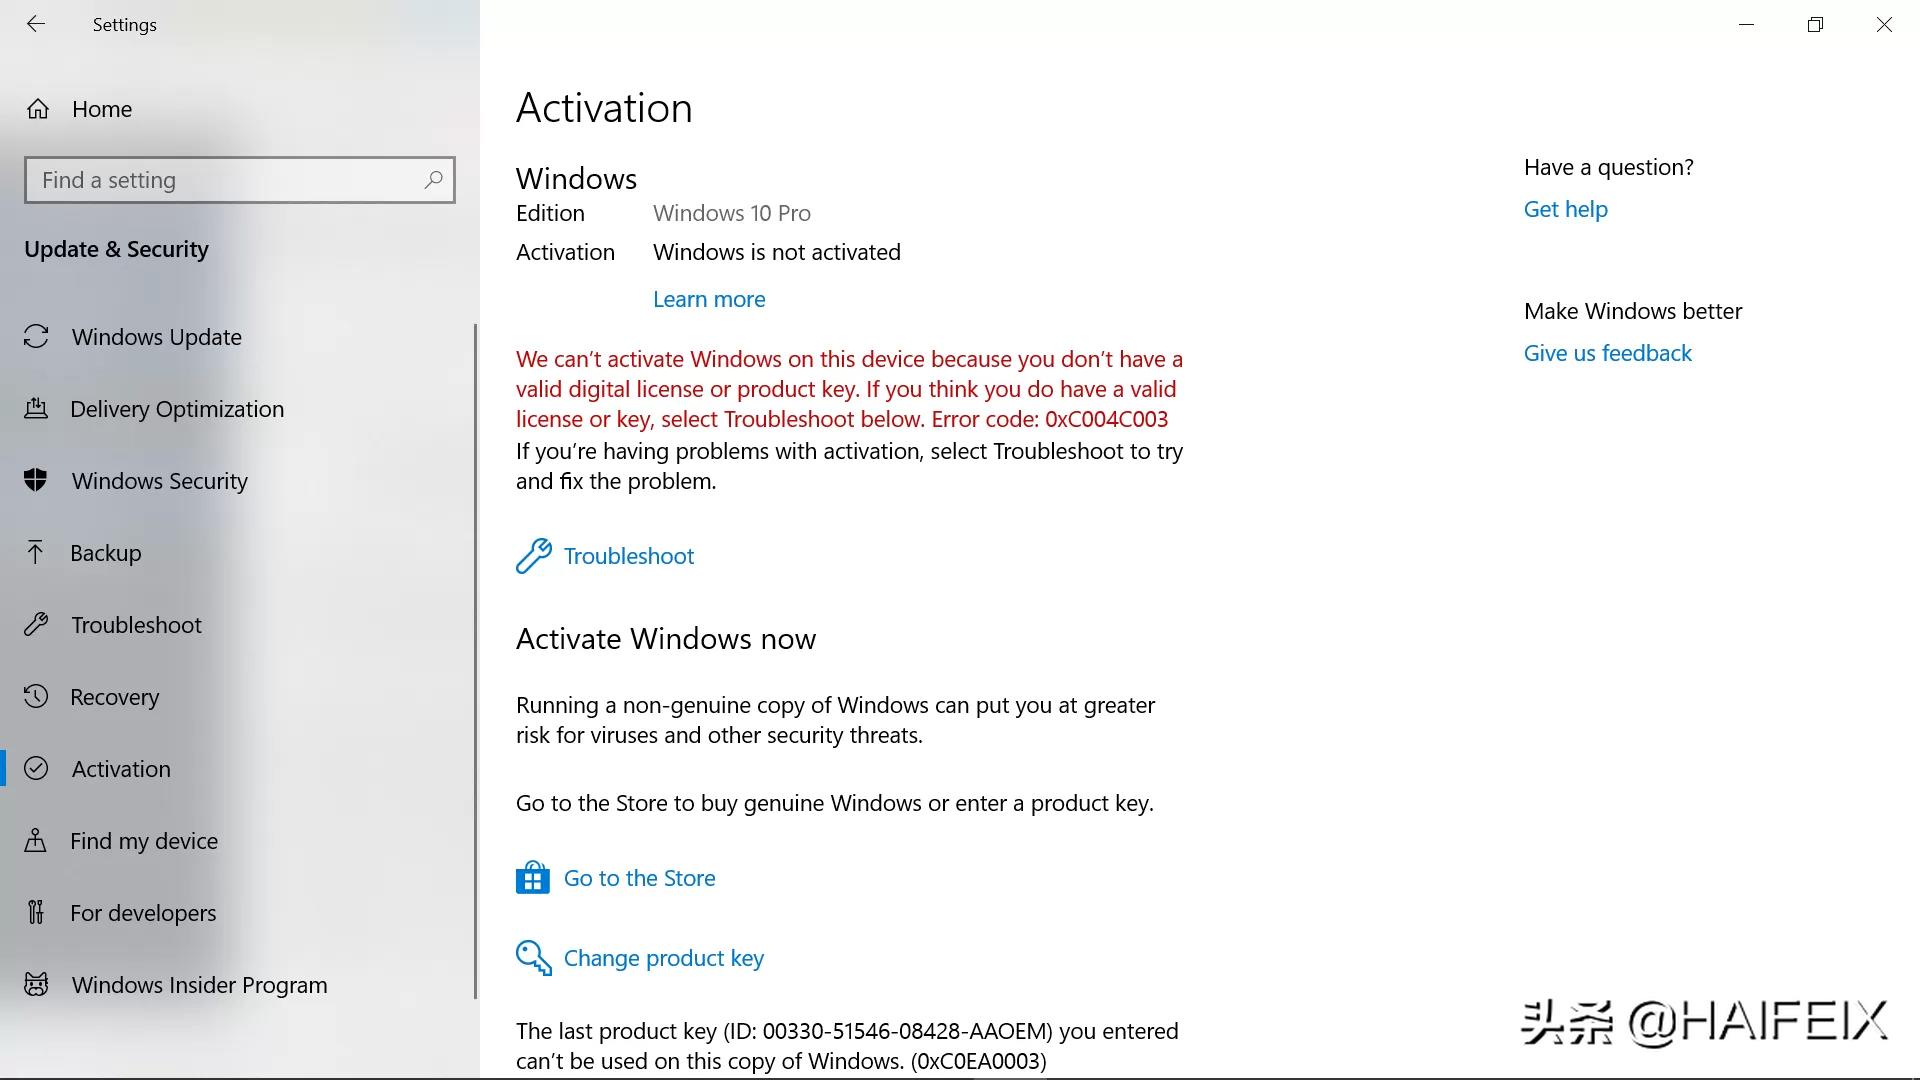Click Learn more about activation
The image size is (1920, 1080).
[x=709, y=298]
